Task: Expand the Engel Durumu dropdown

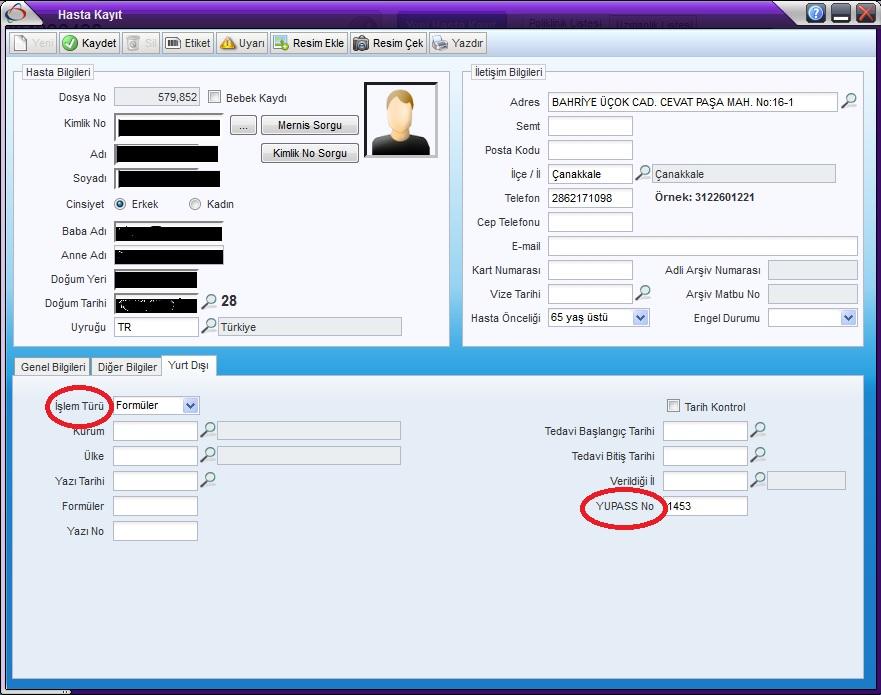Action: coord(848,318)
